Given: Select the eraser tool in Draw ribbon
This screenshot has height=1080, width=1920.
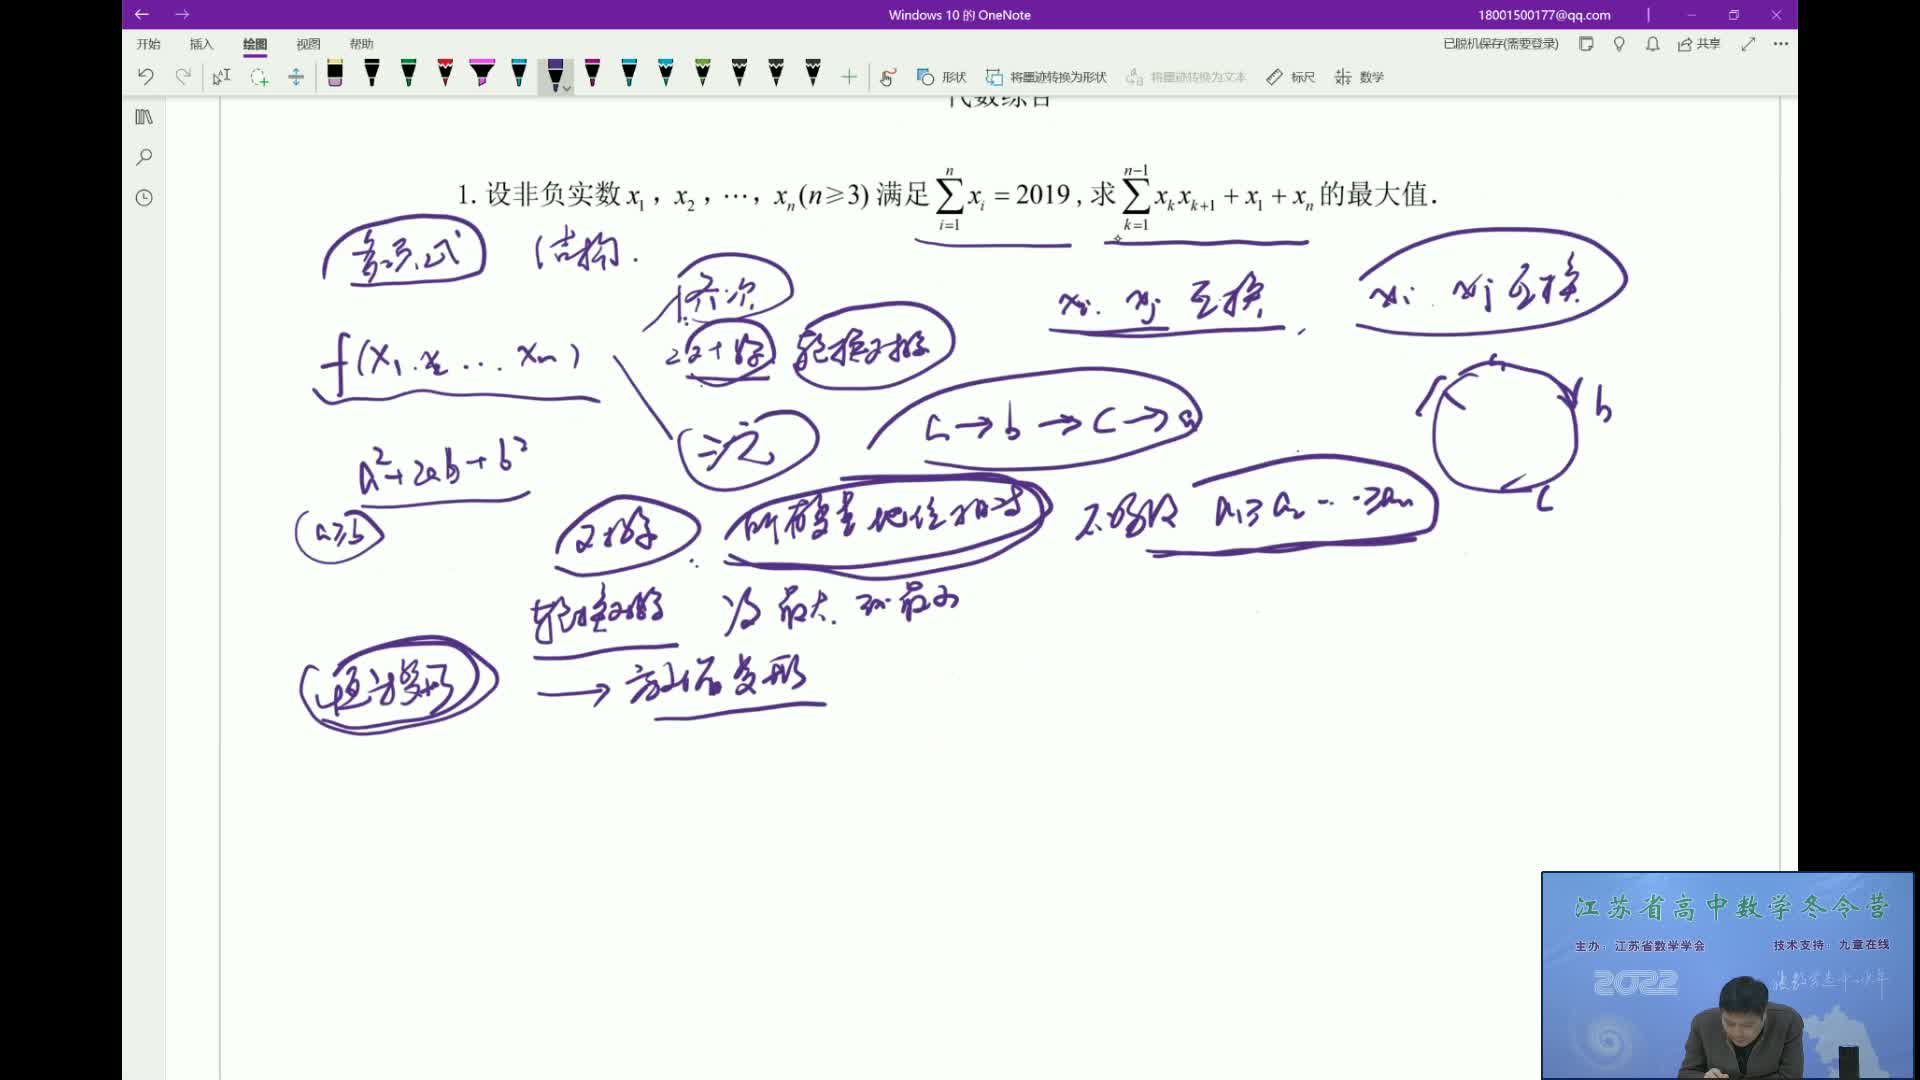Looking at the screenshot, I should [x=335, y=75].
